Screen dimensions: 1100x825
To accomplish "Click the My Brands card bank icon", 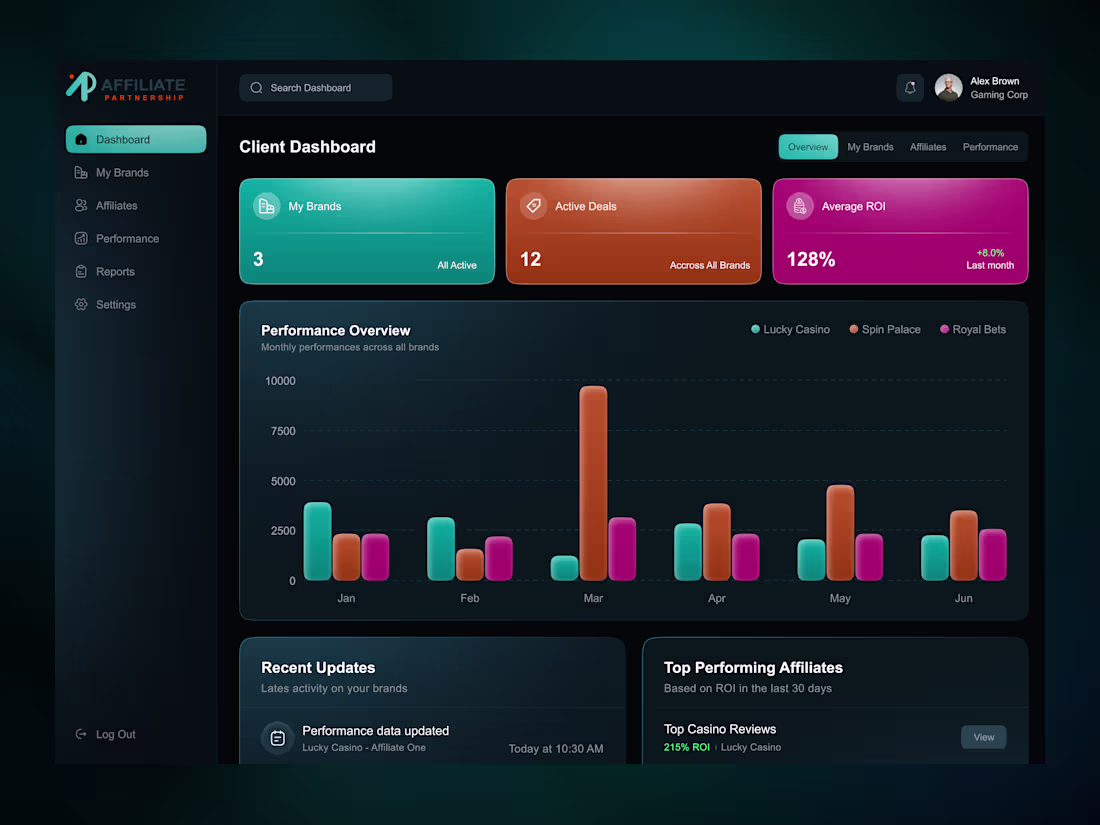I will 266,206.
